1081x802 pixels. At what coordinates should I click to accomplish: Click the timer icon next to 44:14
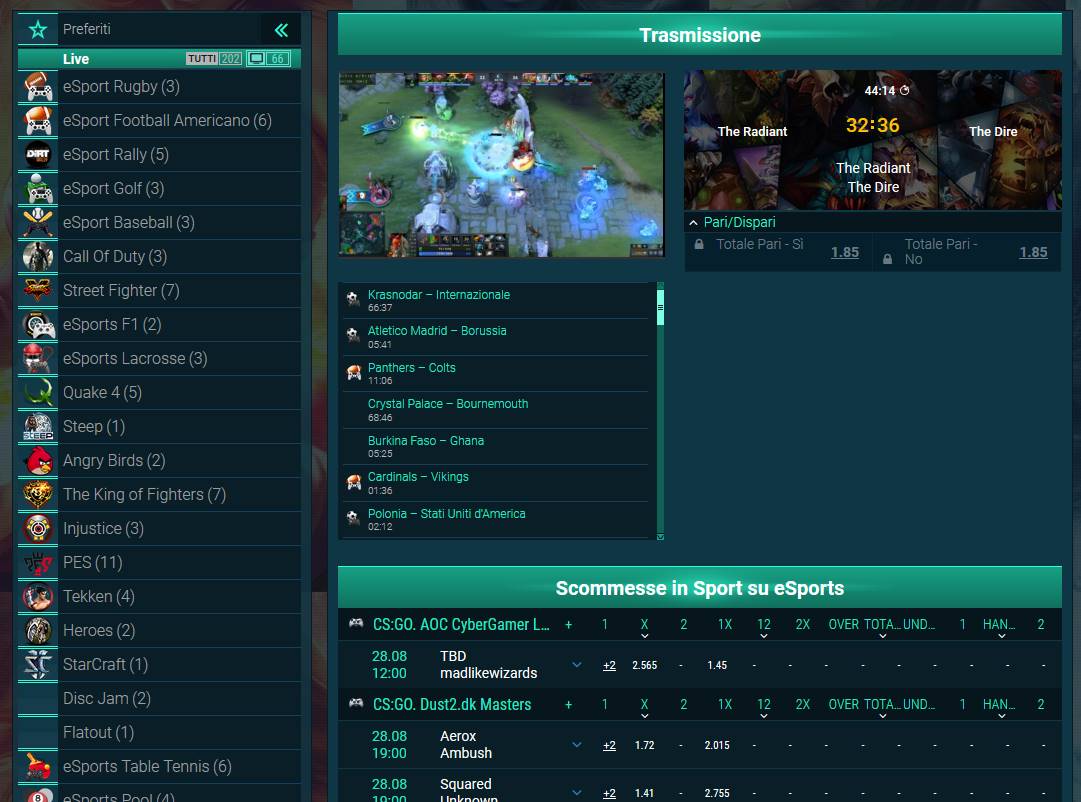point(905,90)
